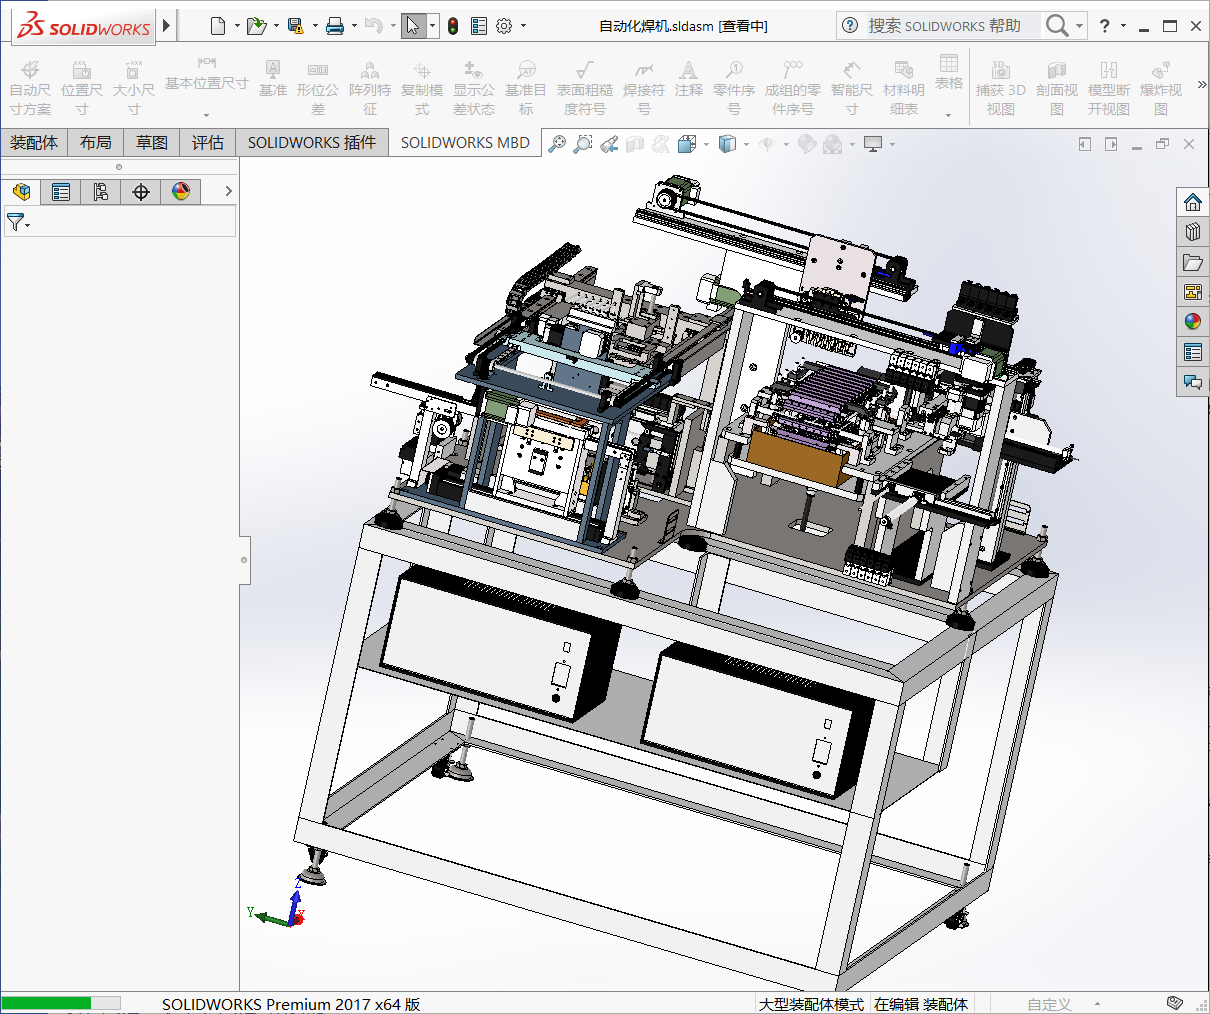Switch to the 草图 tab
This screenshot has width=1210, height=1014.
(152, 143)
